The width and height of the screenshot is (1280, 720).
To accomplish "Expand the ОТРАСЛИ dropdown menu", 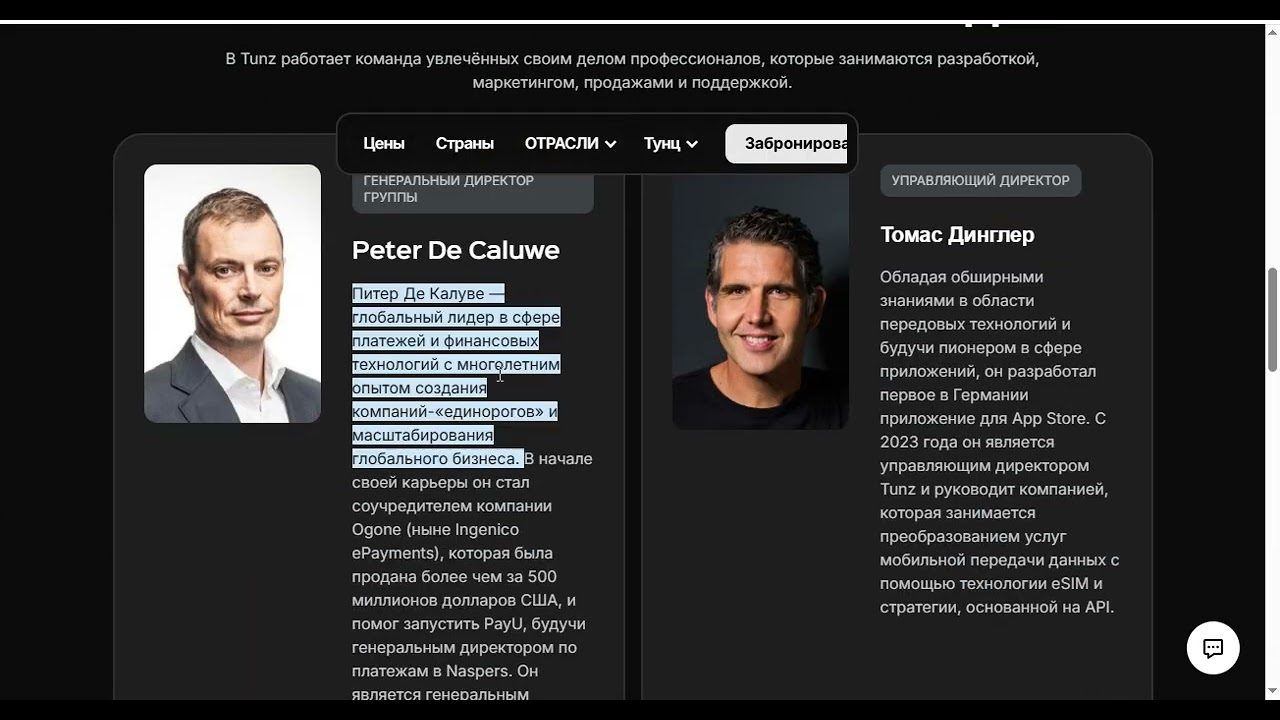I will pyautogui.click(x=570, y=143).
